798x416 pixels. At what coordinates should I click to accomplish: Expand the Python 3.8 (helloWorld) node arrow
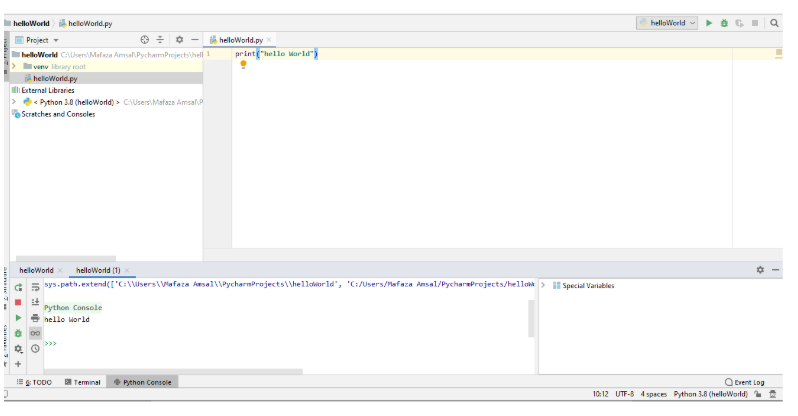click(x=14, y=102)
